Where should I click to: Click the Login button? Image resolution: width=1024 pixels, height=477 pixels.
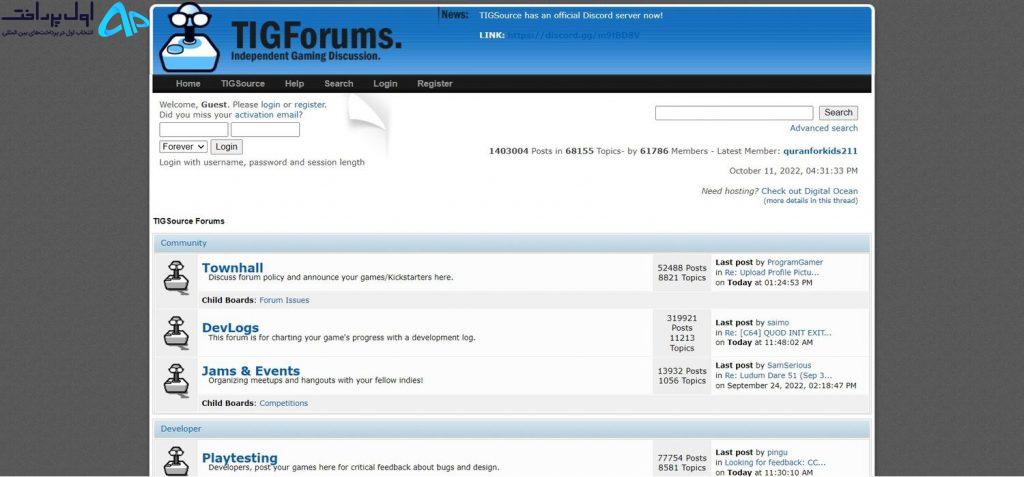[227, 147]
